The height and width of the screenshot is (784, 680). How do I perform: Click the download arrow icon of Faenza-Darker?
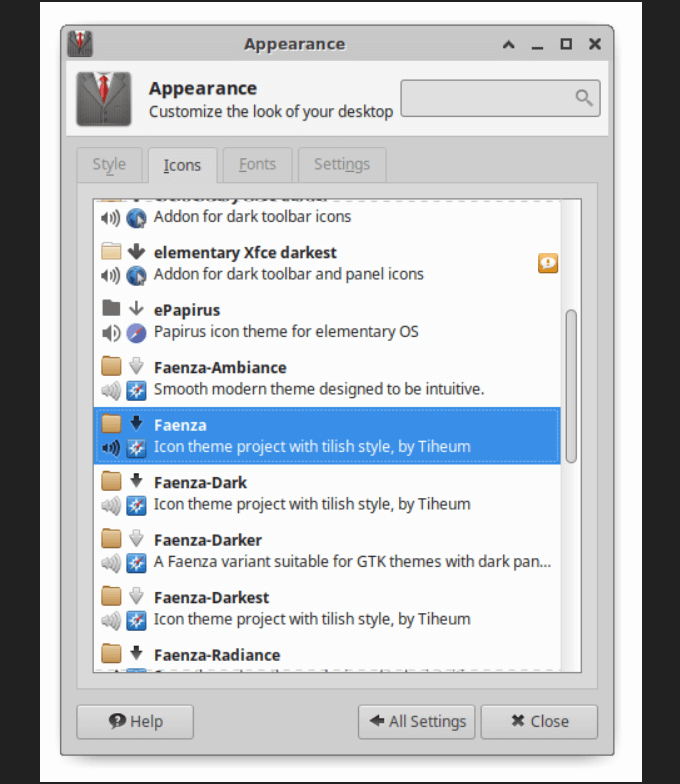click(x=136, y=538)
